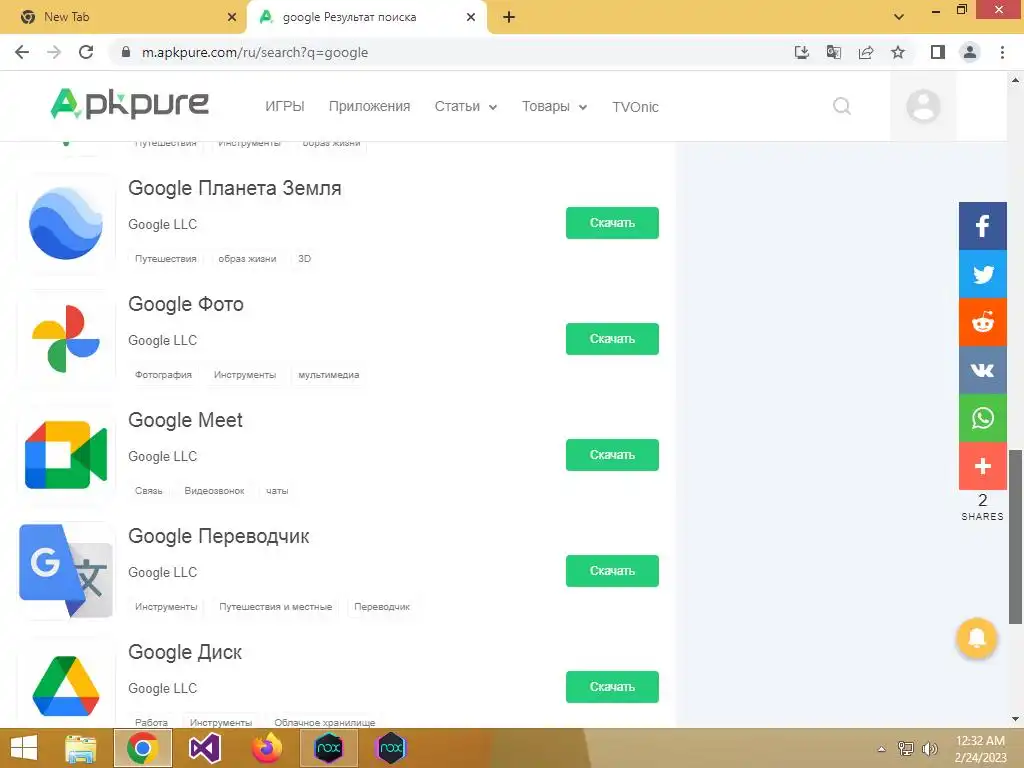Switch to the New Tab browser tab
1024x768 pixels.
(x=123, y=17)
